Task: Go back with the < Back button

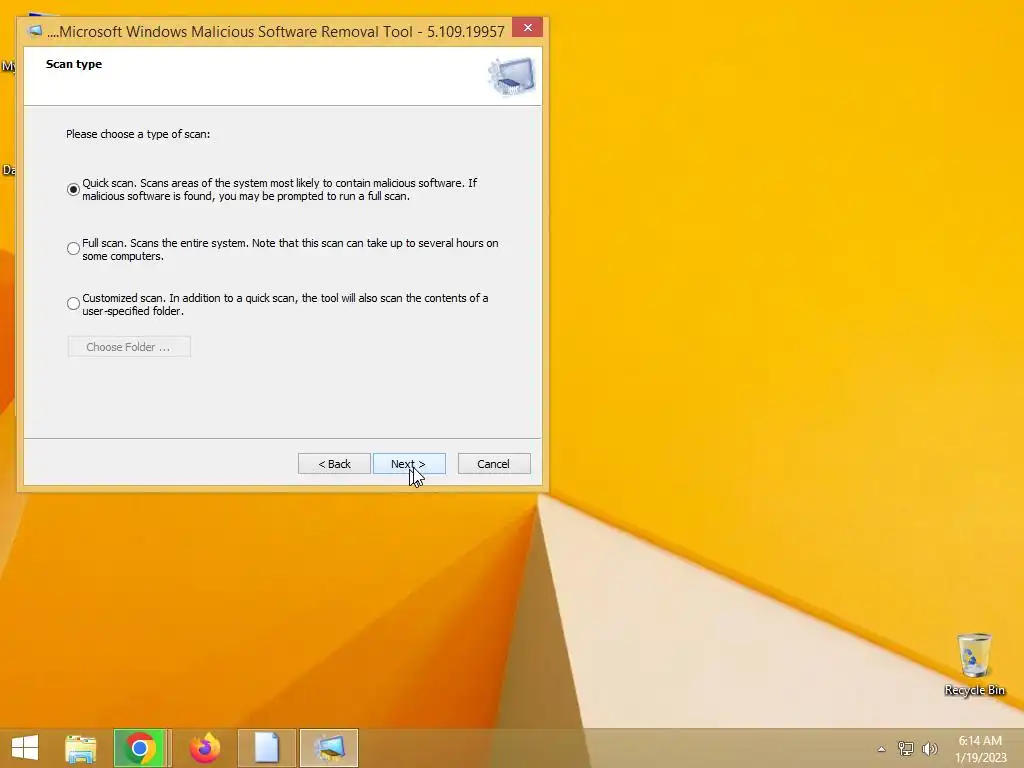Action: coord(334,464)
